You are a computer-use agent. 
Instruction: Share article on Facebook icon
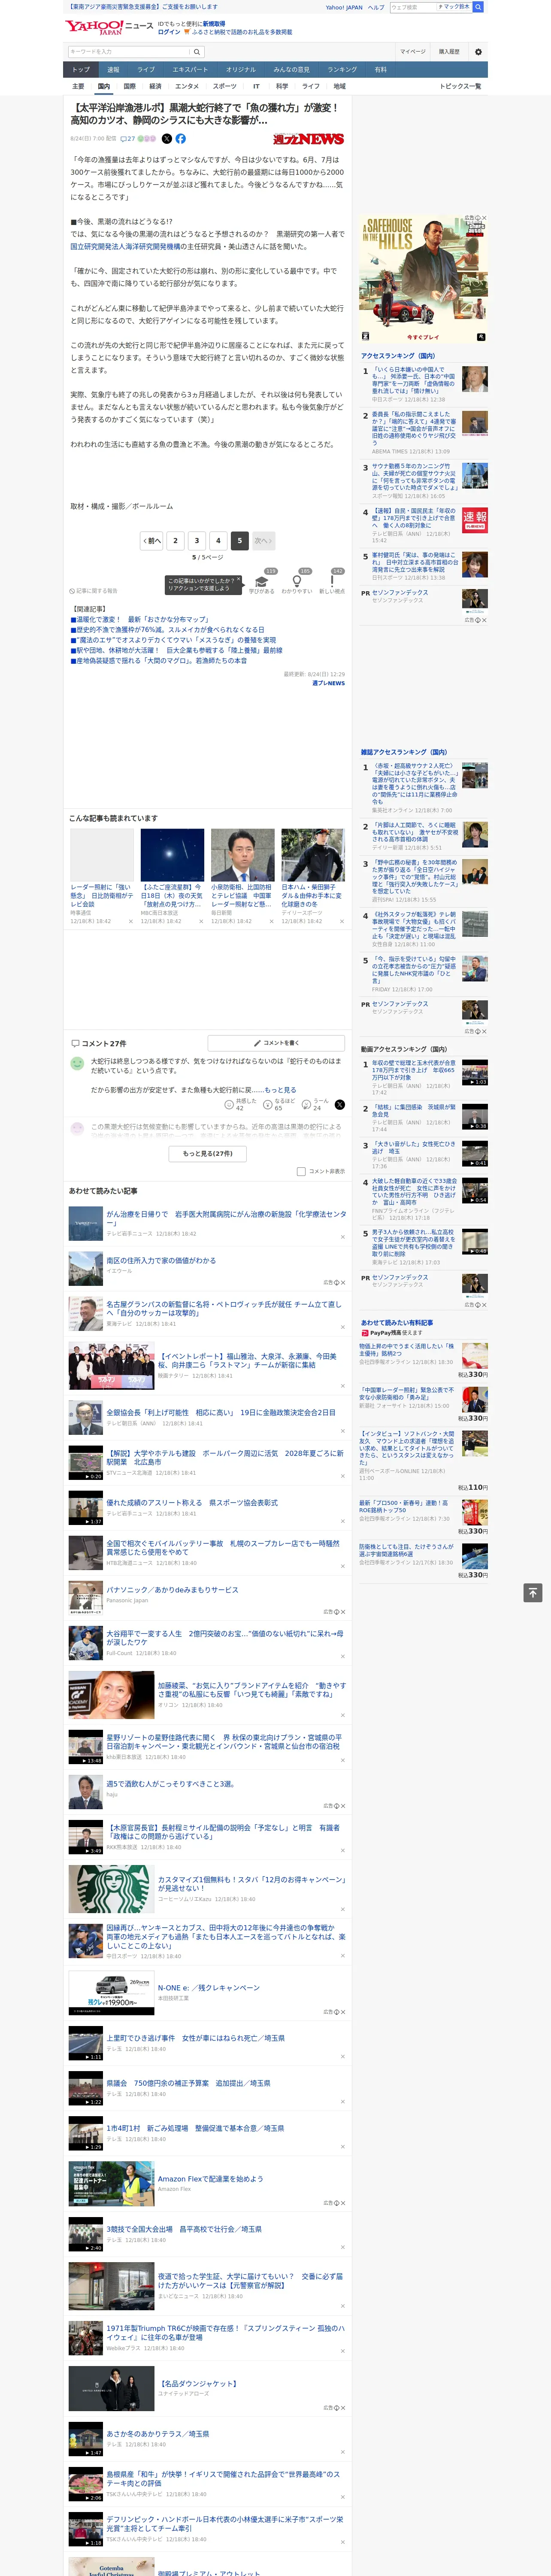tap(181, 139)
